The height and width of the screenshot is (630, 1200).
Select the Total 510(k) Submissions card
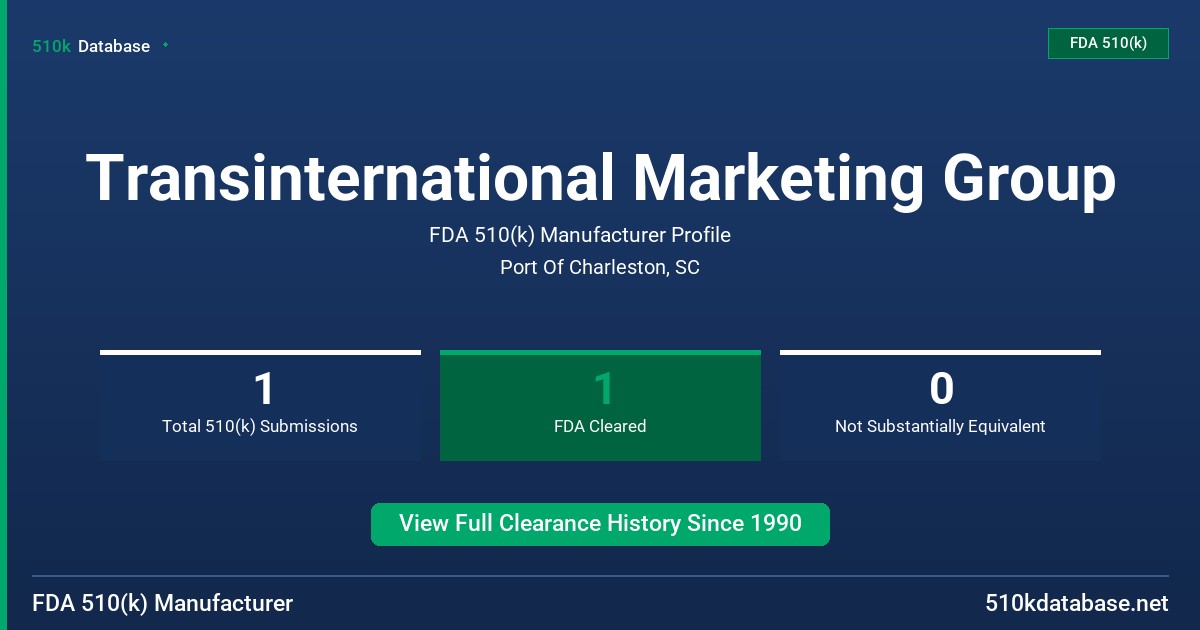coord(260,405)
